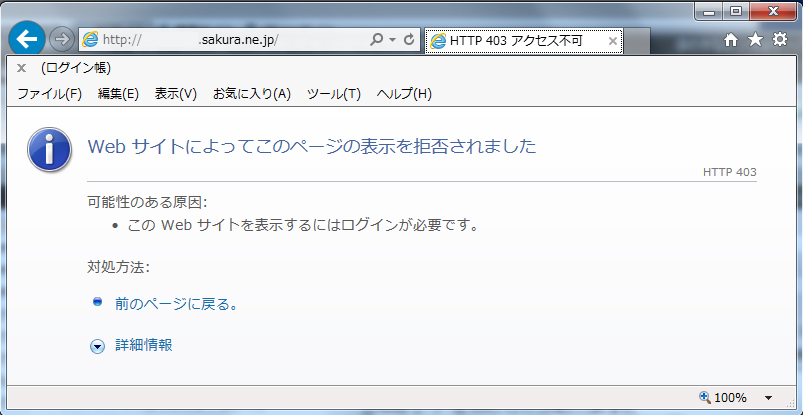Close the (ログイン帳) toolbar with its x
This screenshot has width=803, height=415.
tap(22, 69)
